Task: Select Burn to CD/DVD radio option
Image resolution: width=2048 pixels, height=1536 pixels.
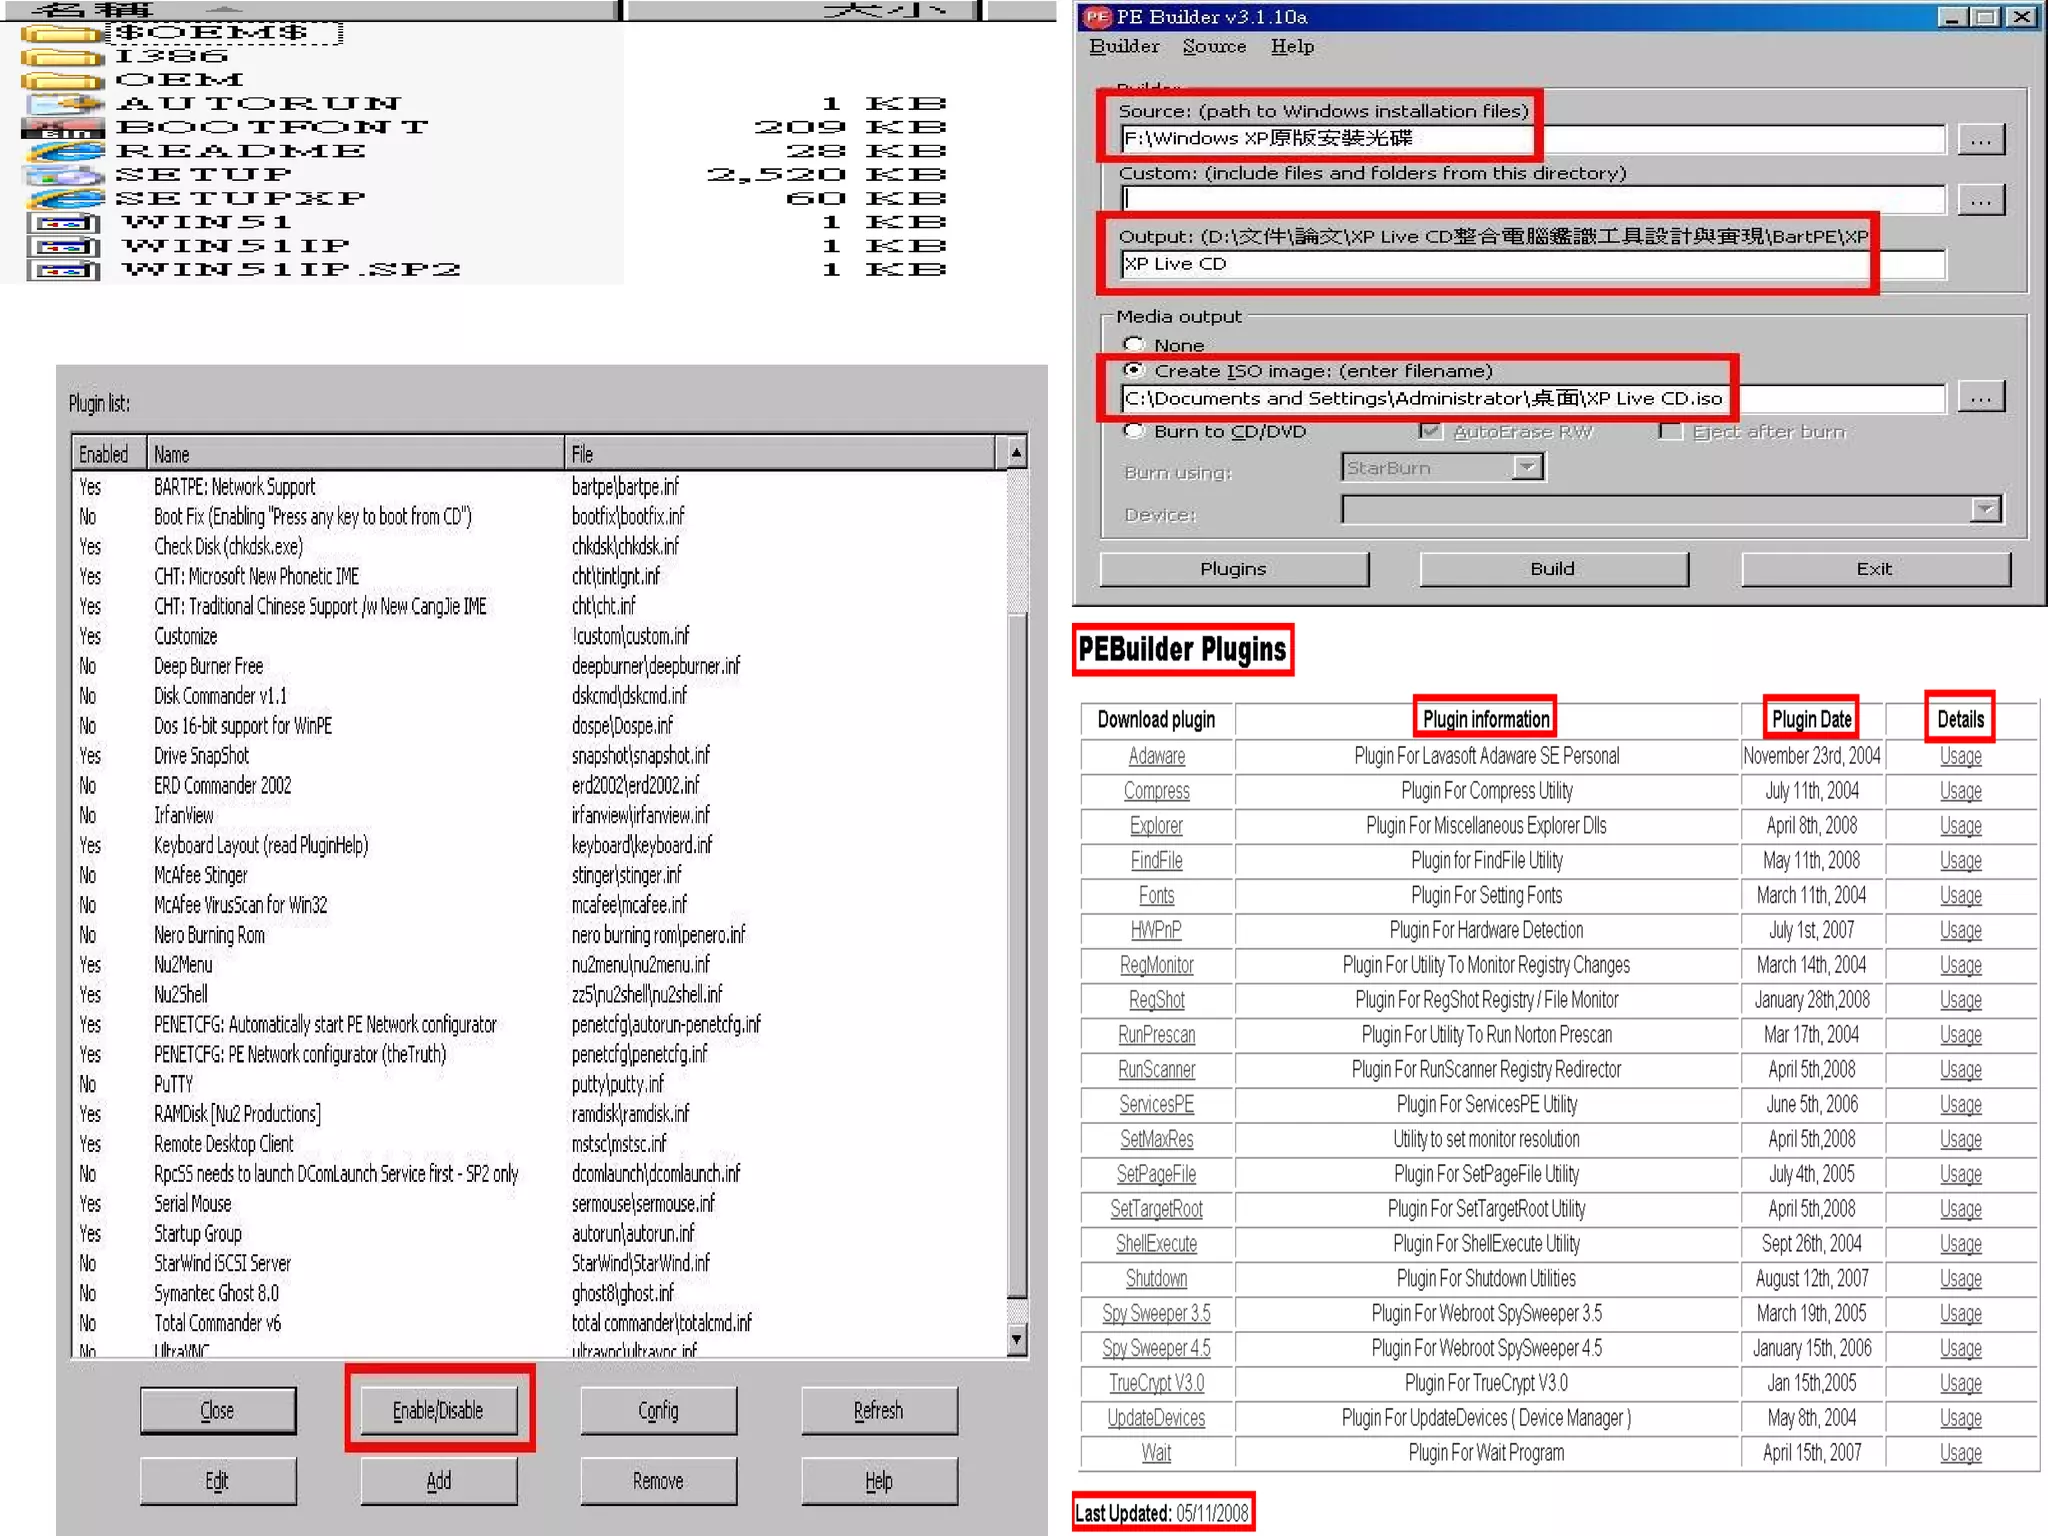Action: tap(1133, 431)
